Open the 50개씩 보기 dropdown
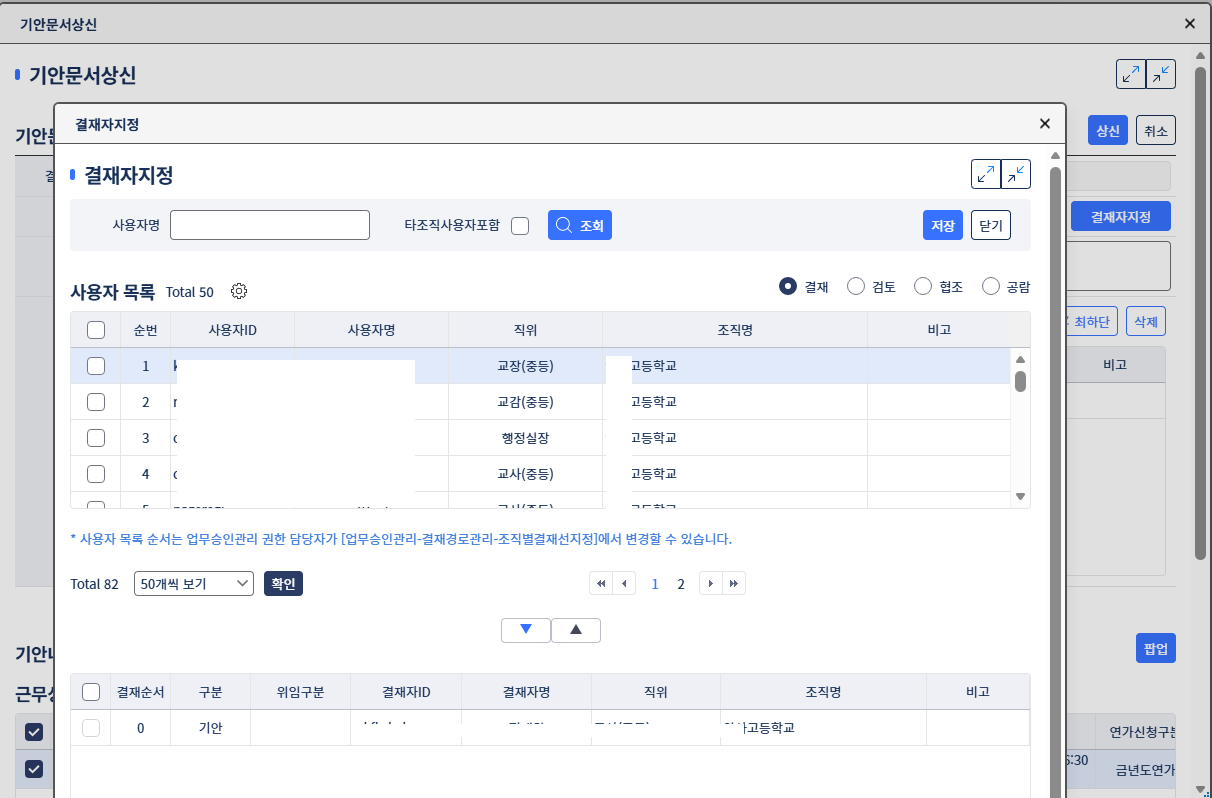 (x=194, y=584)
